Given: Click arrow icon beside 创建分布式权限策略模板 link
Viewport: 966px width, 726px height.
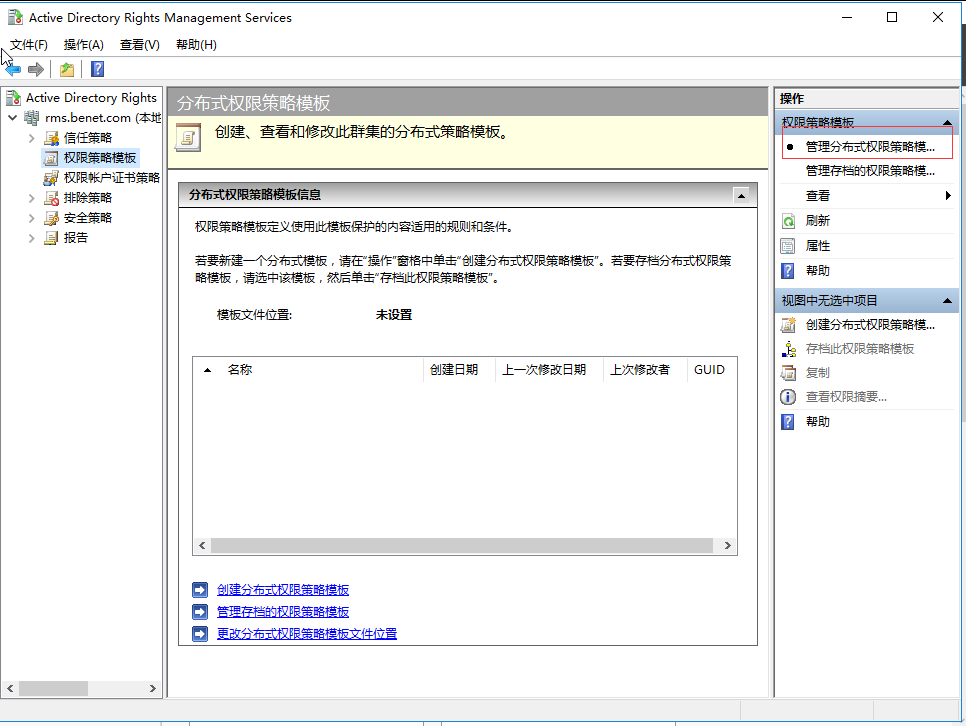Looking at the screenshot, I should (x=200, y=590).
